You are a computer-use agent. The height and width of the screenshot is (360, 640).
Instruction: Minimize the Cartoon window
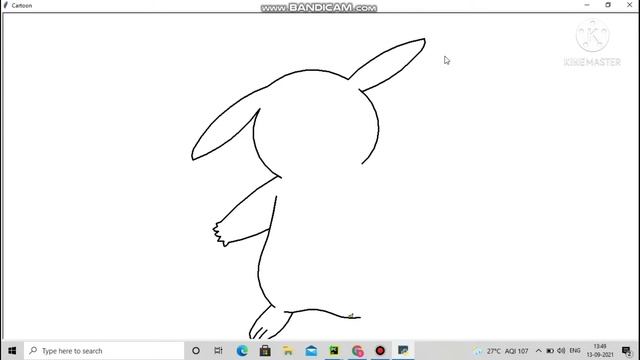tap(587, 5)
